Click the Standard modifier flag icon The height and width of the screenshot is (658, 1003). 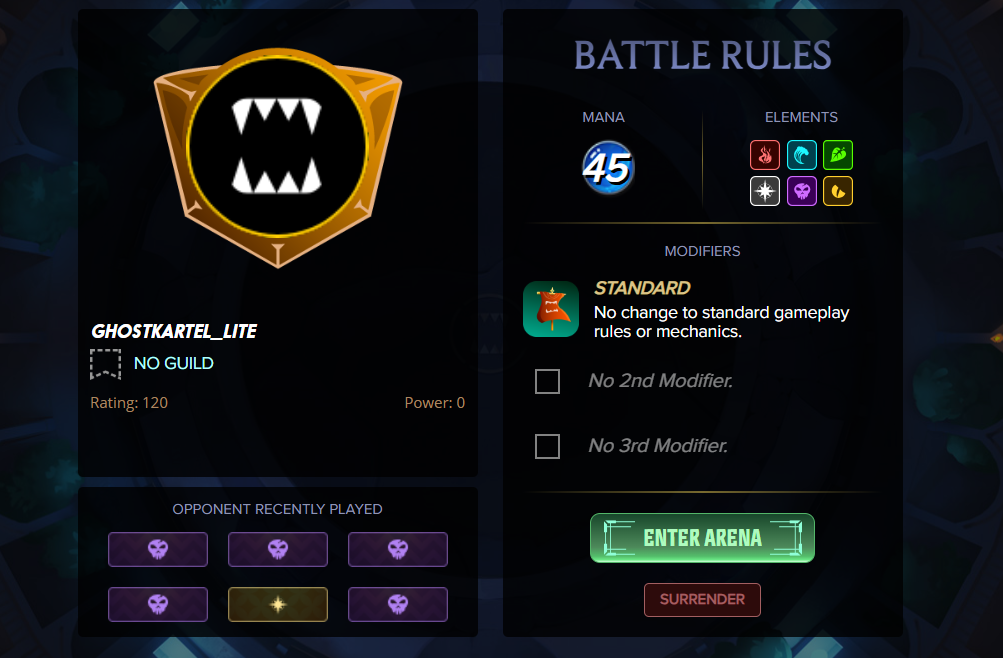551,309
